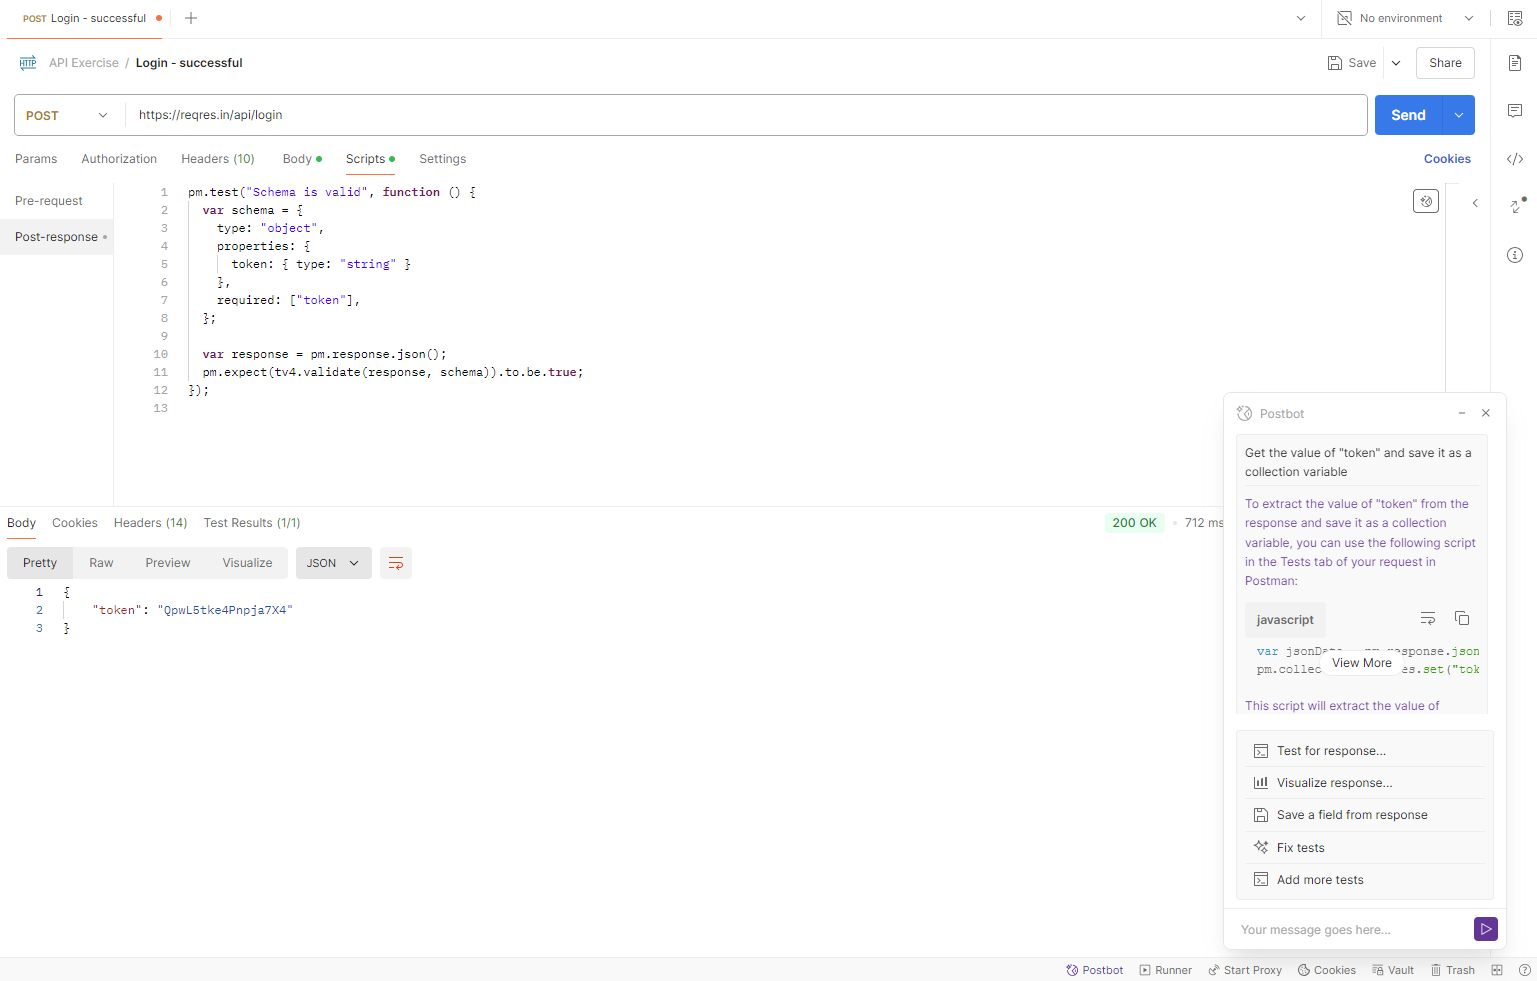
Task: Click the Share button
Action: (x=1444, y=63)
